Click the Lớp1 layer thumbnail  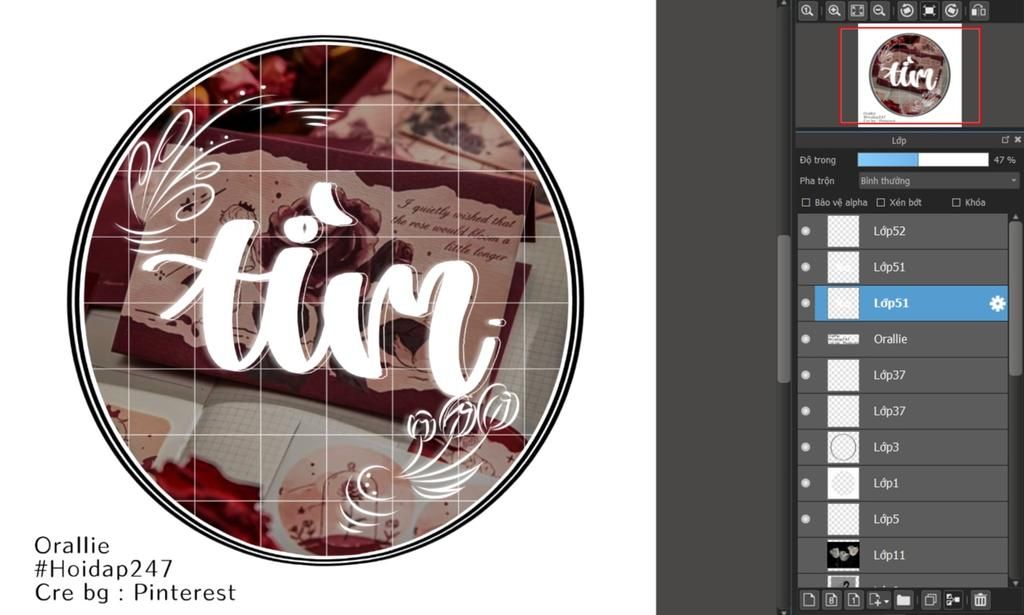843,483
